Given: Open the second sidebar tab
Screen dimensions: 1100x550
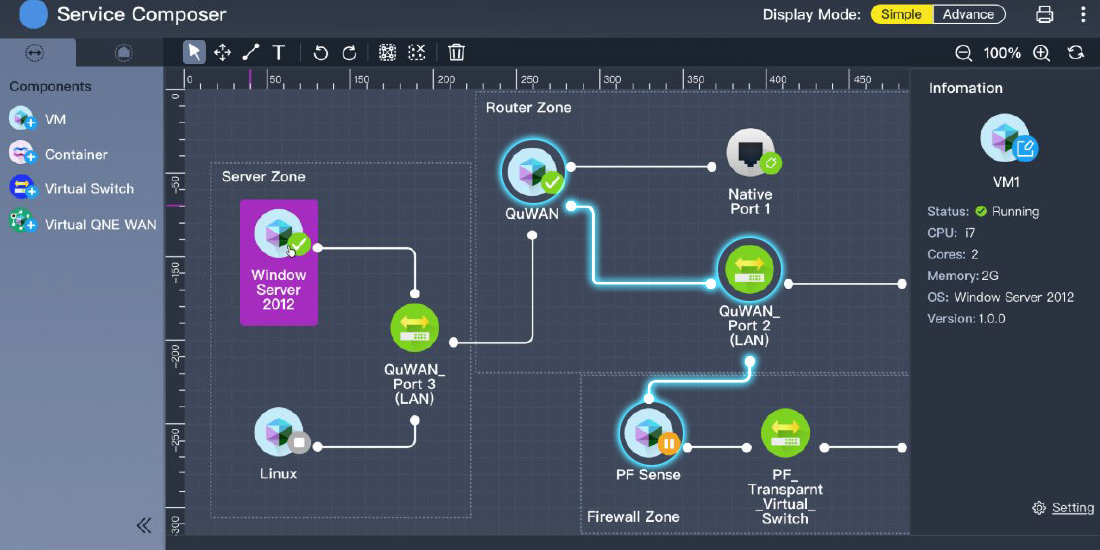Looking at the screenshot, I should [x=123, y=52].
